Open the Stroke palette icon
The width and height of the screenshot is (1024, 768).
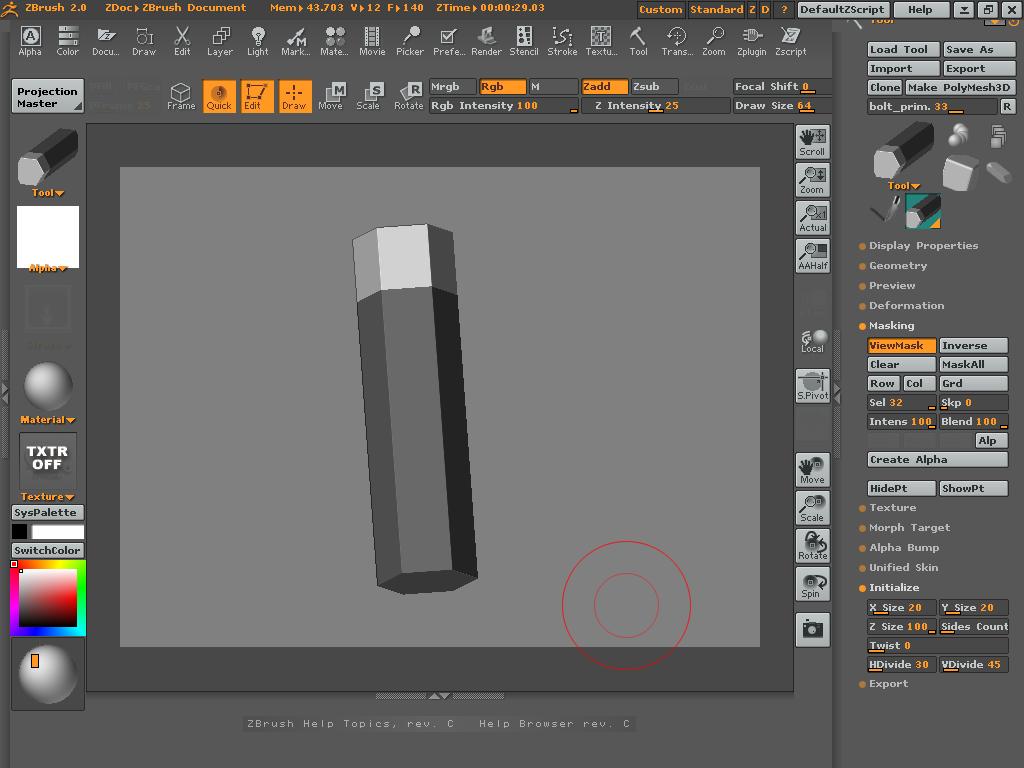click(x=562, y=41)
